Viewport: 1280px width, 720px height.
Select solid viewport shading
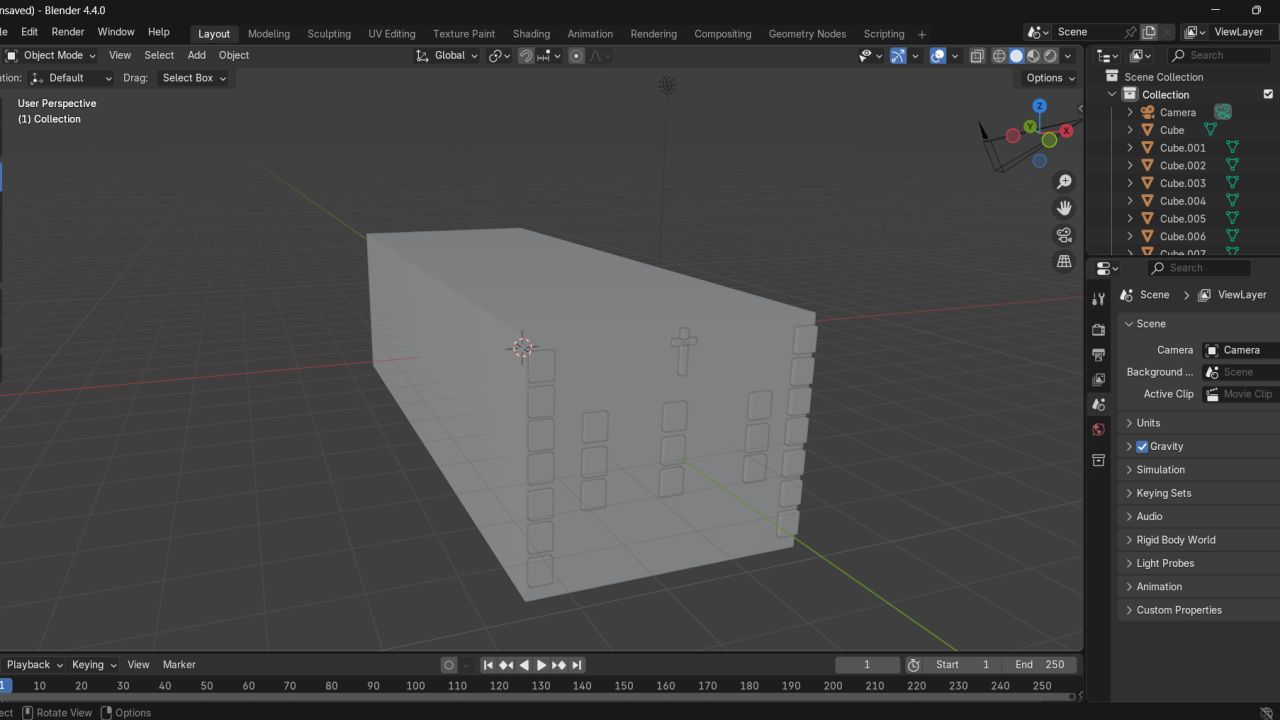click(x=1016, y=56)
